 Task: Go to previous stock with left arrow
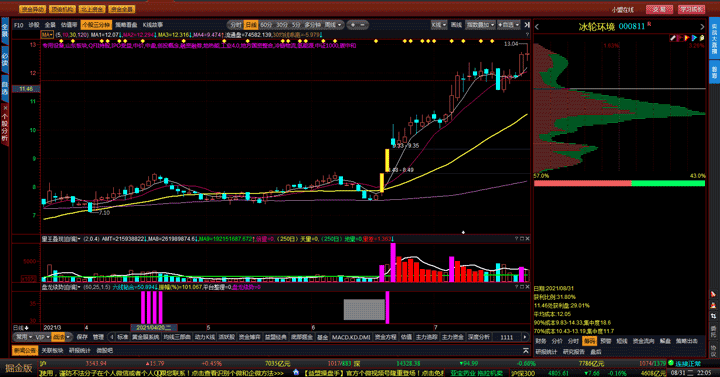point(537,27)
